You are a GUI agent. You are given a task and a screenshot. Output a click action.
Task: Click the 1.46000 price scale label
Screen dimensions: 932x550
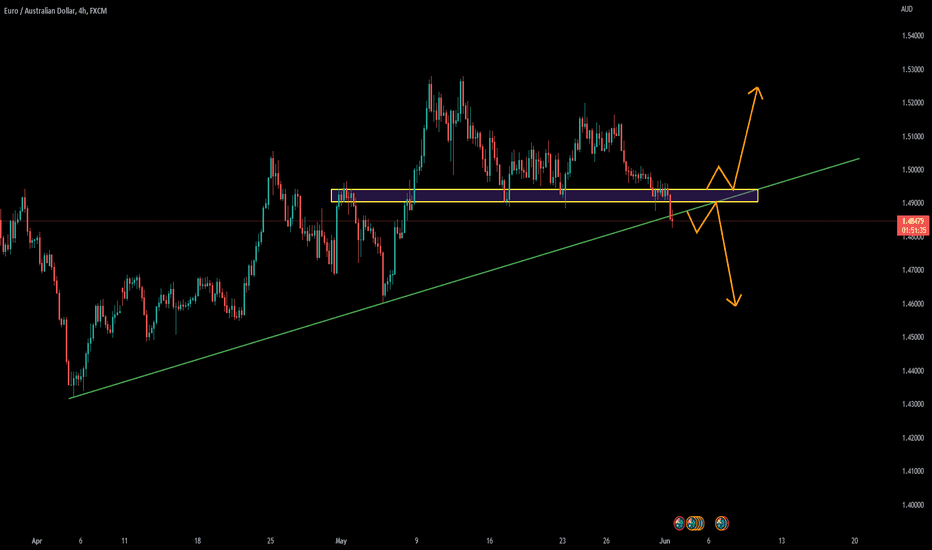(x=912, y=304)
